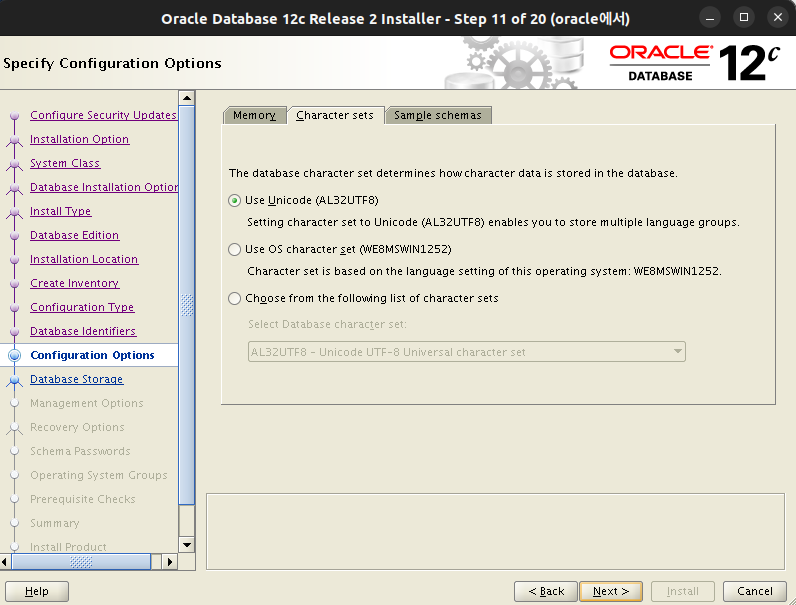Proceed with the Next button

pos(611,591)
